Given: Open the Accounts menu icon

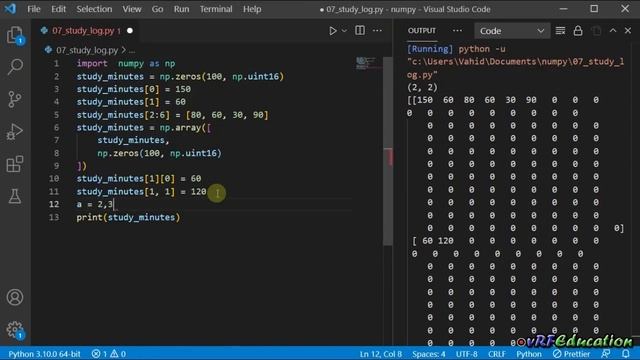Looking at the screenshot, I should [15, 297].
